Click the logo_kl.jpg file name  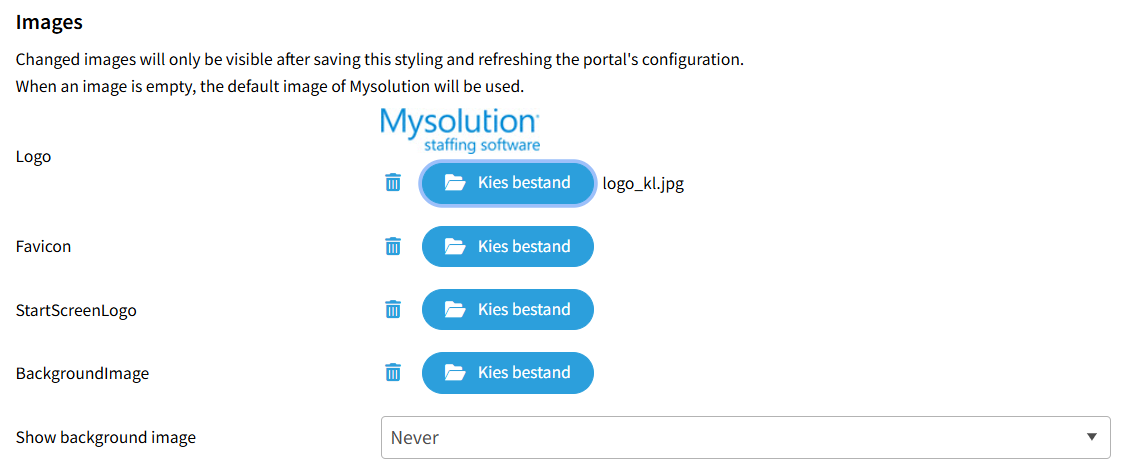pos(643,184)
